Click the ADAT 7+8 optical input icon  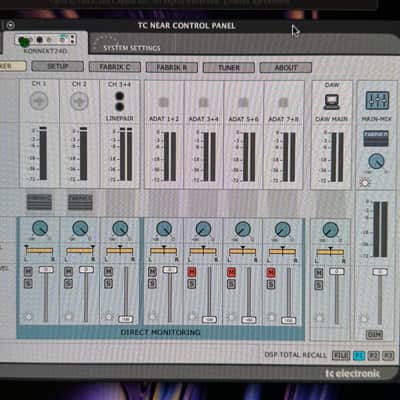coord(283,102)
